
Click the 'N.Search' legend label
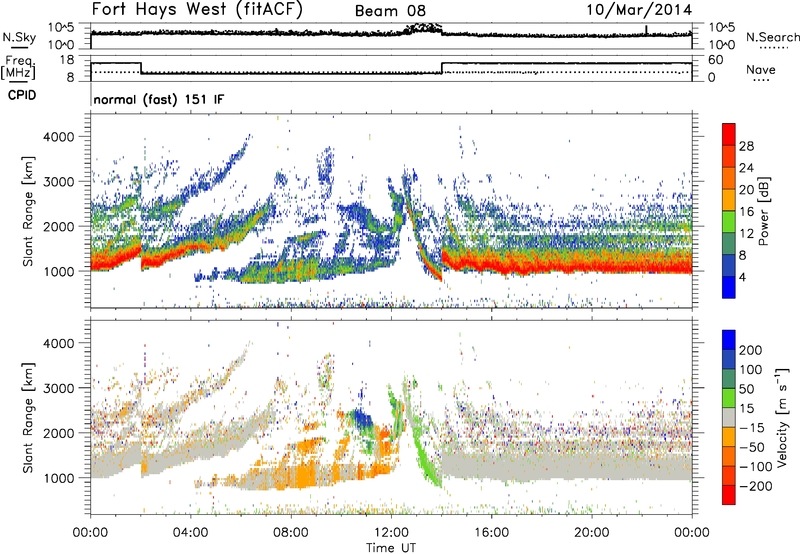click(x=773, y=37)
